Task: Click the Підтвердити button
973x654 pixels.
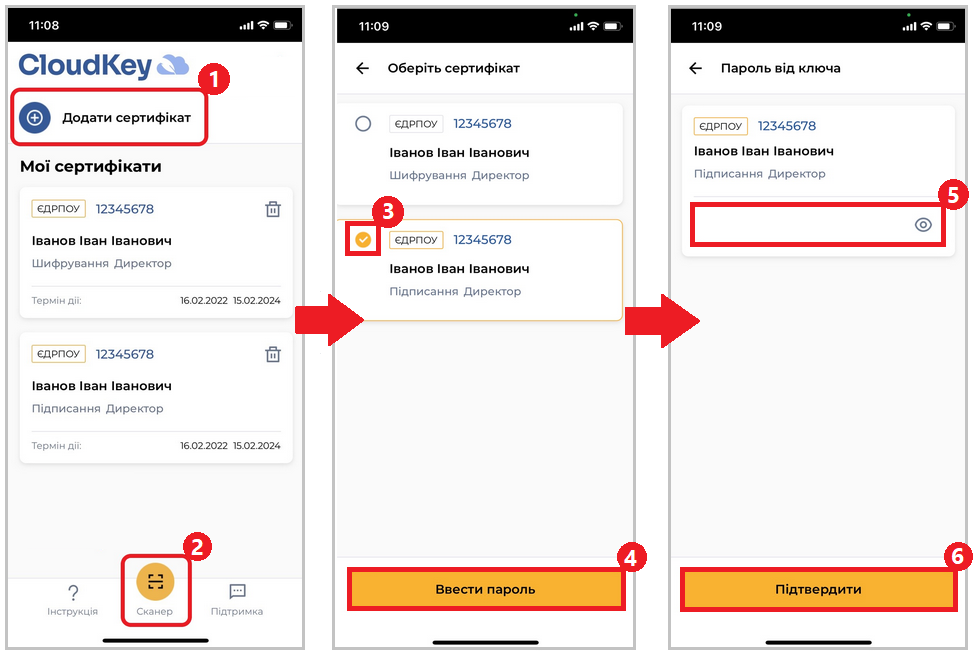Action: point(818,589)
